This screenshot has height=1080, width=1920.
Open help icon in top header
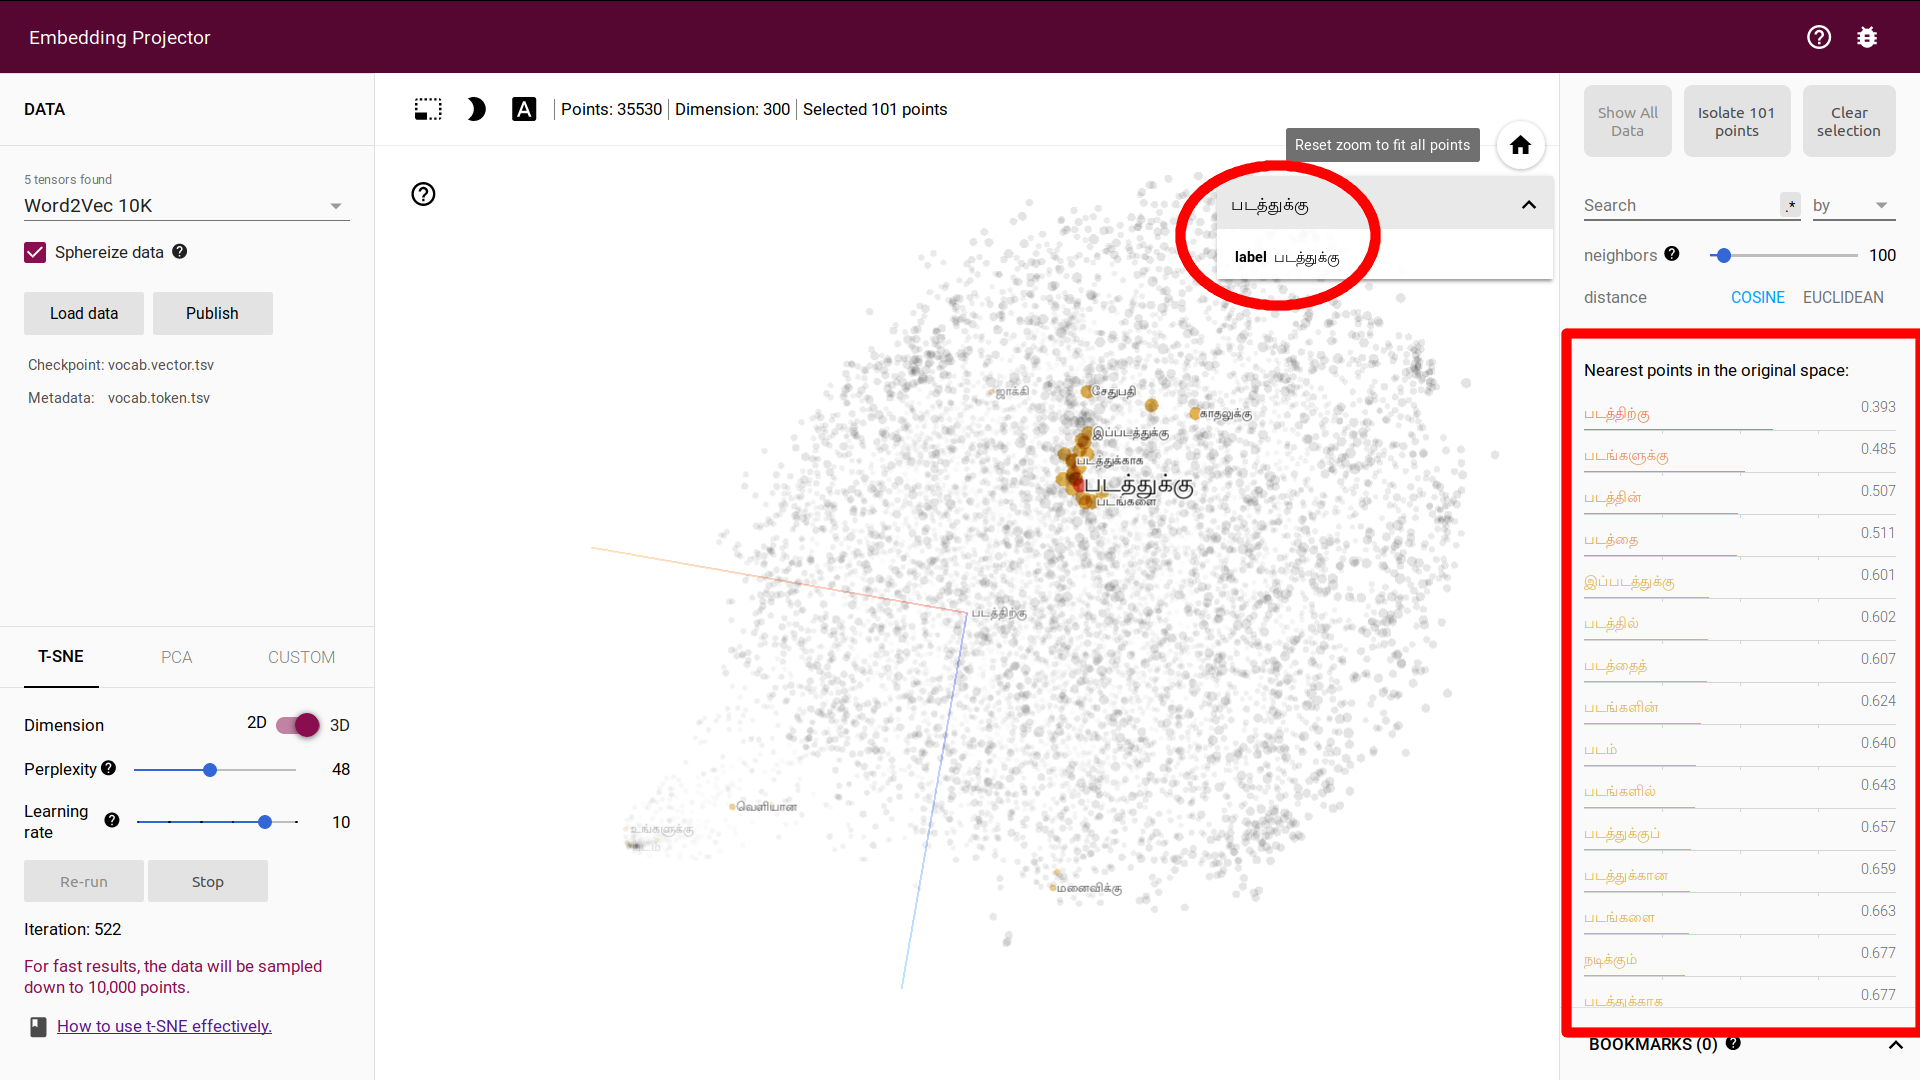(x=1819, y=37)
